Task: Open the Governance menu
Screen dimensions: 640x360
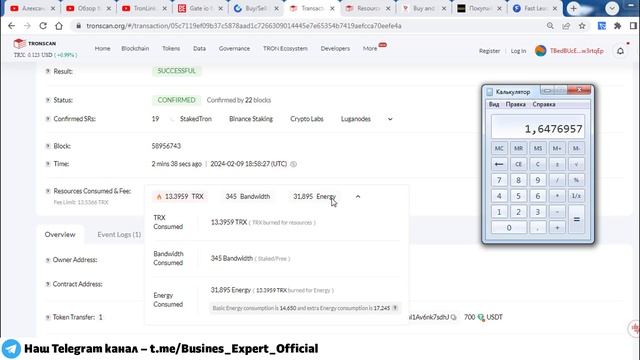Action: point(234,48)
